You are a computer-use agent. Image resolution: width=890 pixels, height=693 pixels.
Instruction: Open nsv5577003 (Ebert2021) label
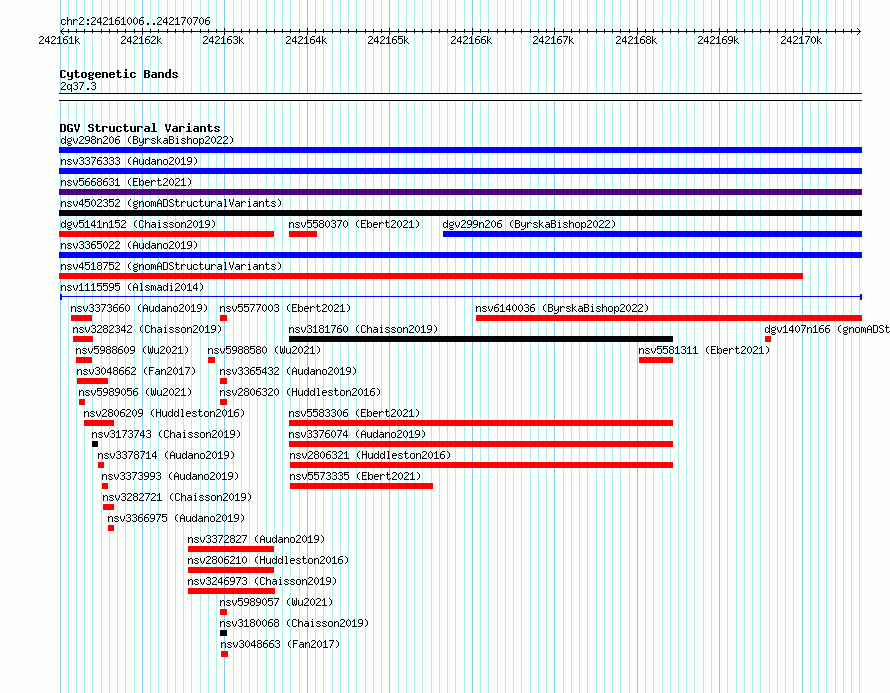click(285, 308)
